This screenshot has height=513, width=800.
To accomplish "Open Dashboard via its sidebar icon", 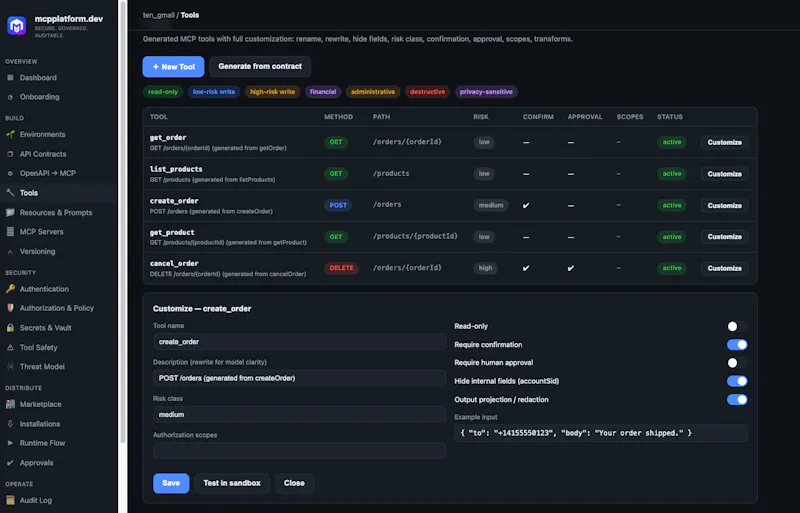I will (10, 78).
